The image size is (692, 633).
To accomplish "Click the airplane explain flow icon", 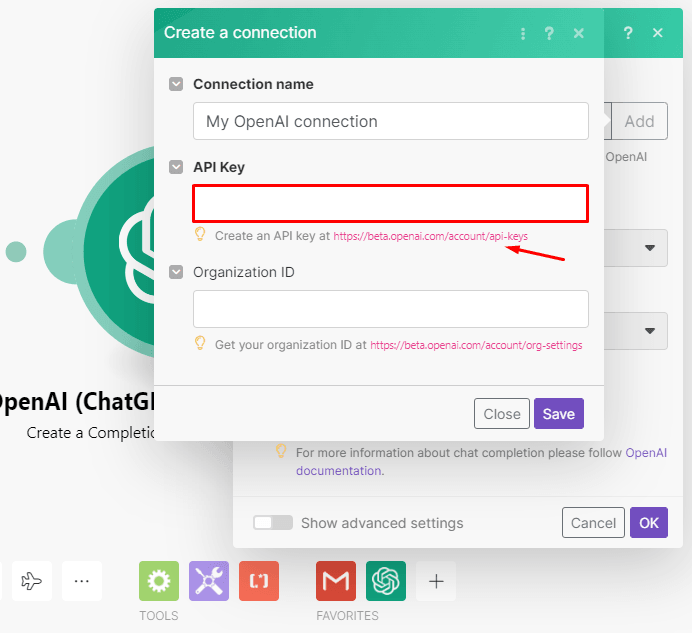I will coord(32,581).
